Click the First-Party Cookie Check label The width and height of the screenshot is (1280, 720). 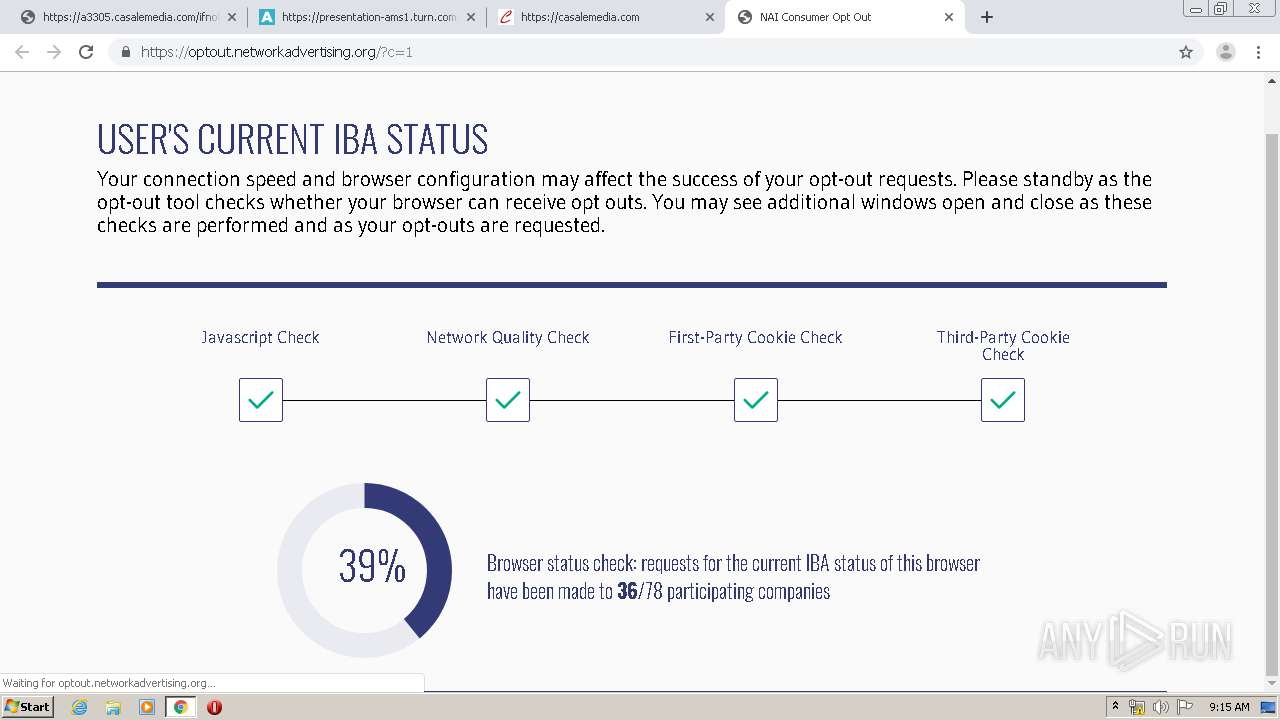tap(755, 337)
